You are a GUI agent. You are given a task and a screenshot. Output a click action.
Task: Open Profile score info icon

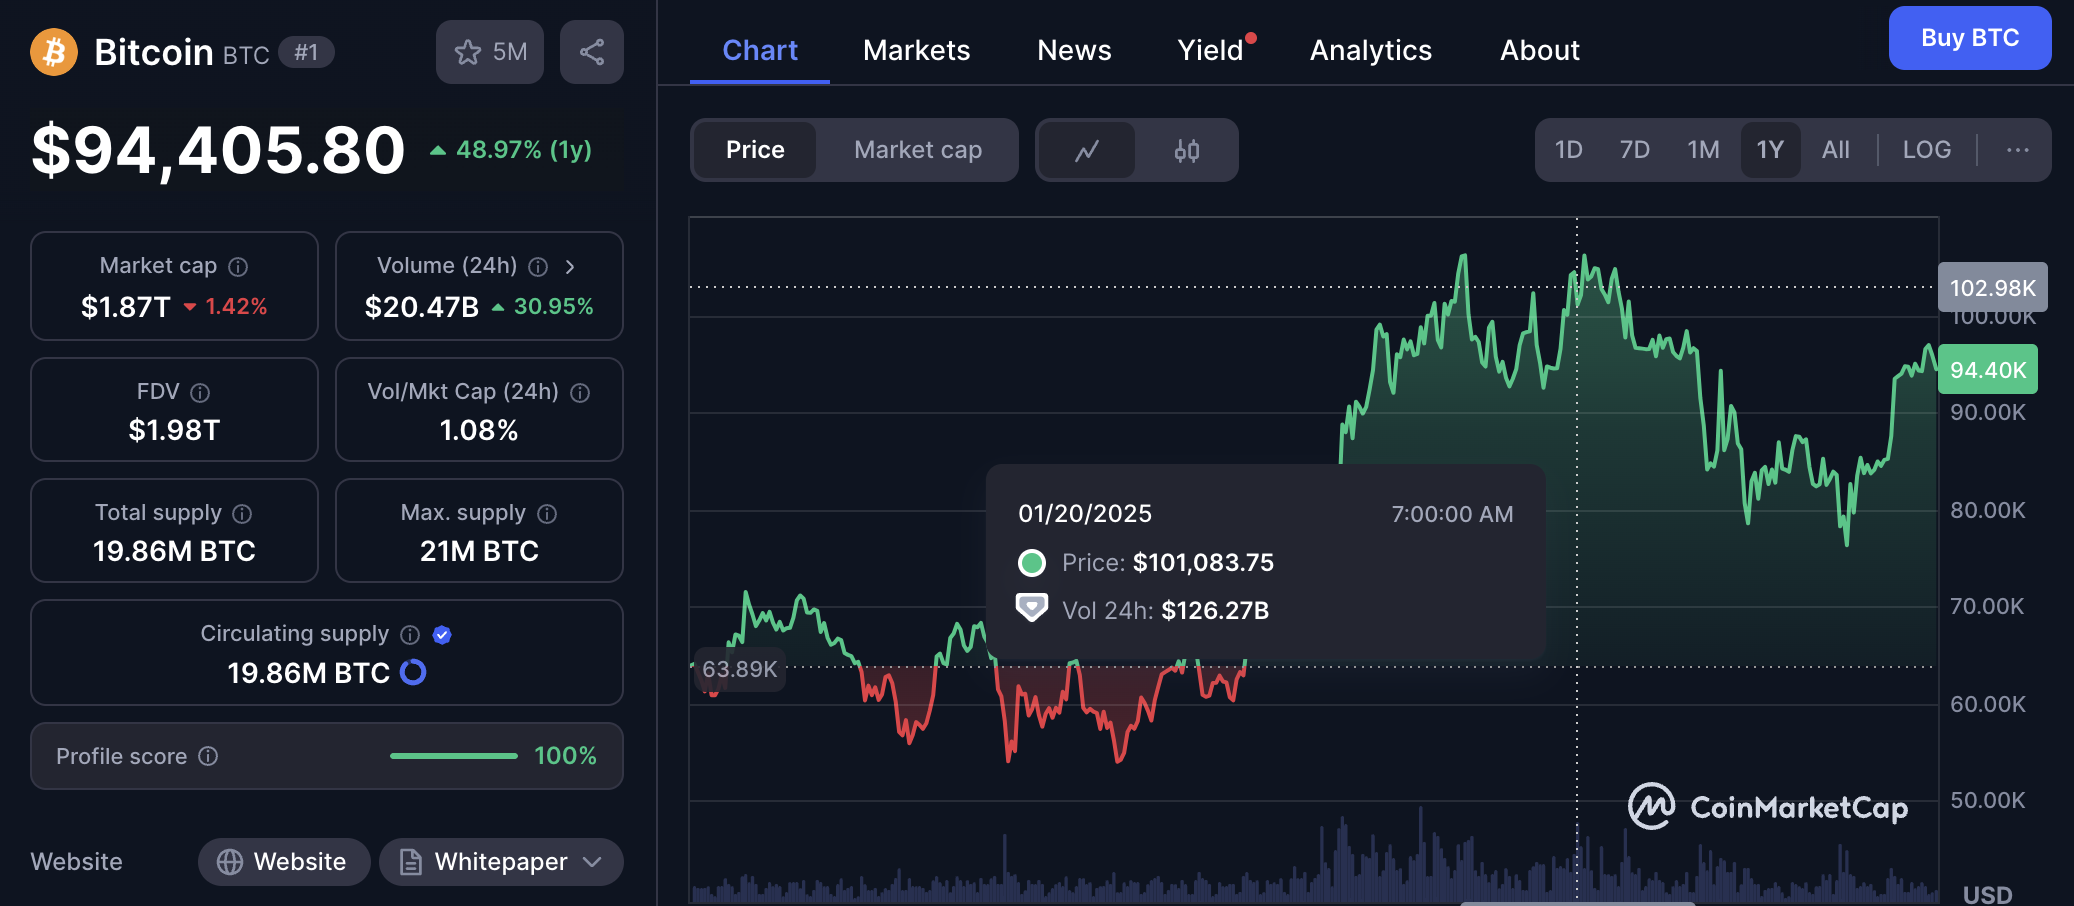click(208, 756)
